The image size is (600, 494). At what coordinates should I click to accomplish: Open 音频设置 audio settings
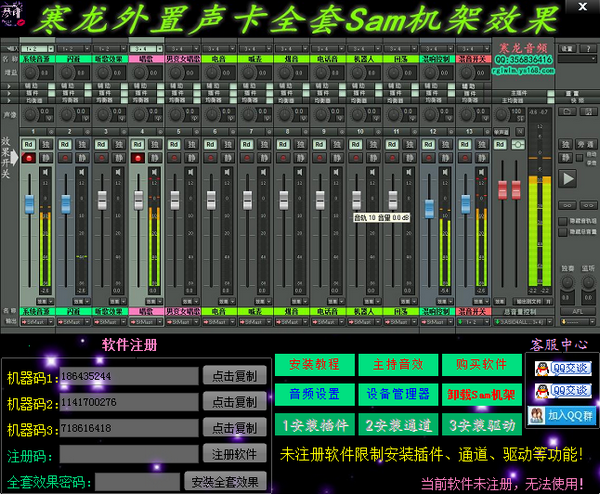point(313,394)
